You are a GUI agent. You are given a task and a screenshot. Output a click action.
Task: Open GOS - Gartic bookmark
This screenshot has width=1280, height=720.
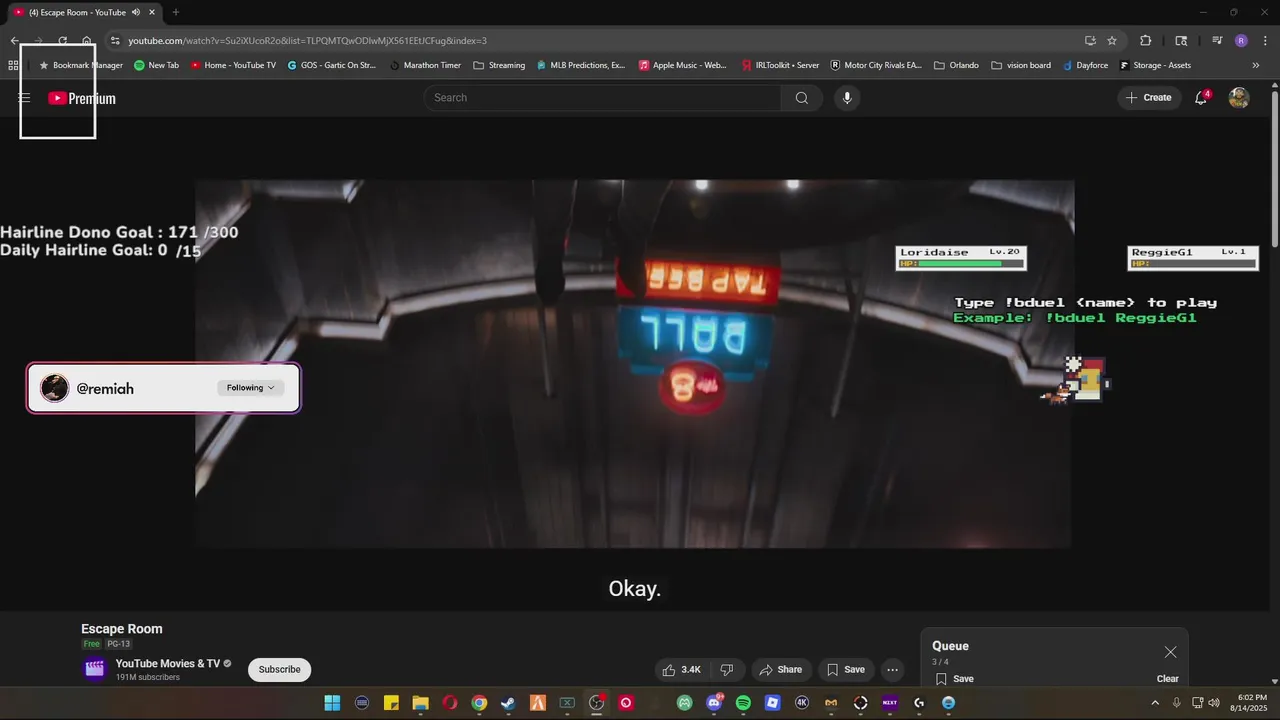click(x=331, y=65)
